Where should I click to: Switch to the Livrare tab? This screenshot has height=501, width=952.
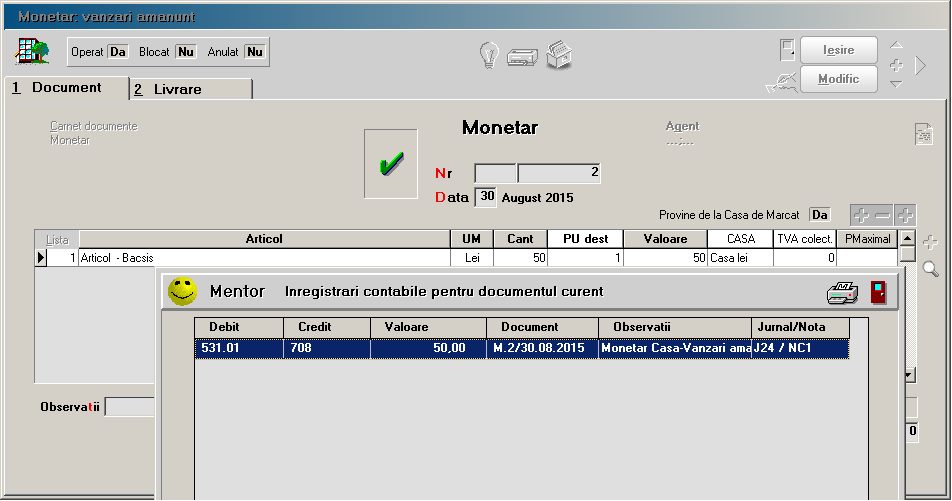(190, 90)
